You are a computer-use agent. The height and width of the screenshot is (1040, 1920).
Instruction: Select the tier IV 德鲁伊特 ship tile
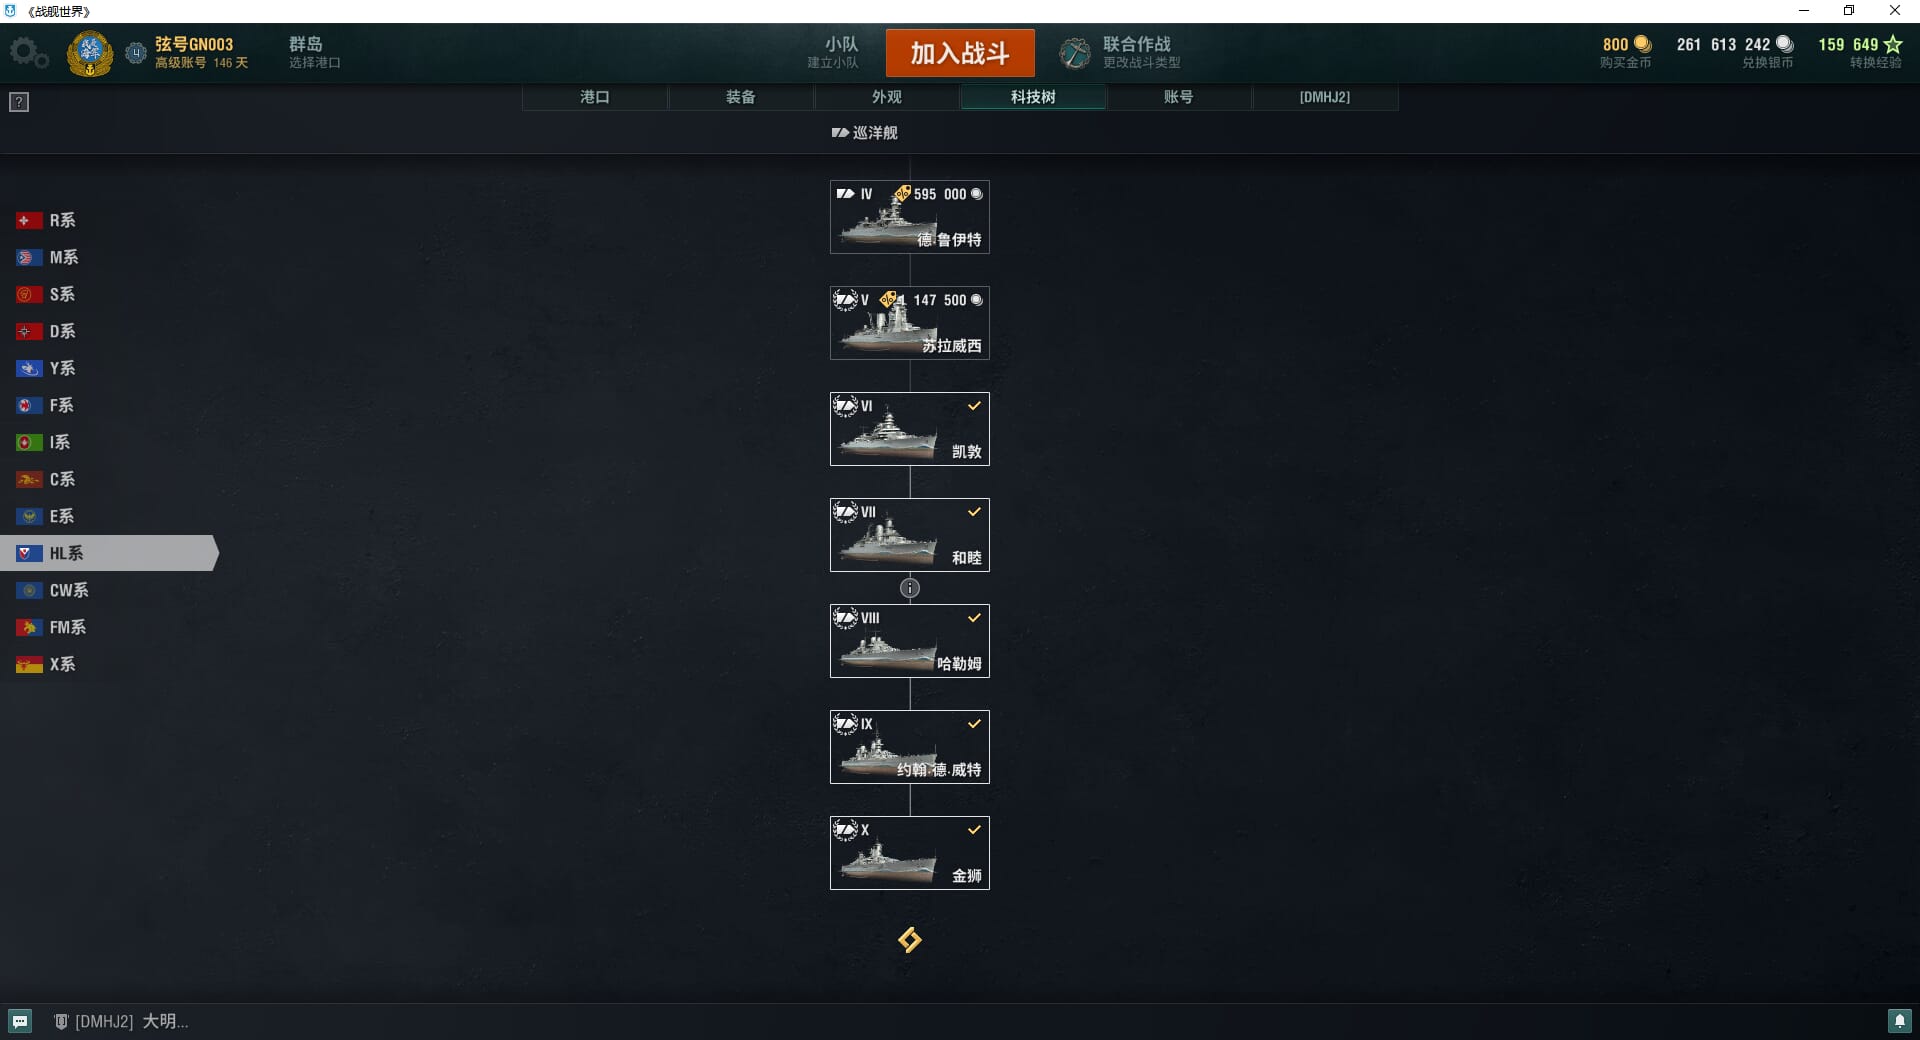(x=910, y=217)
